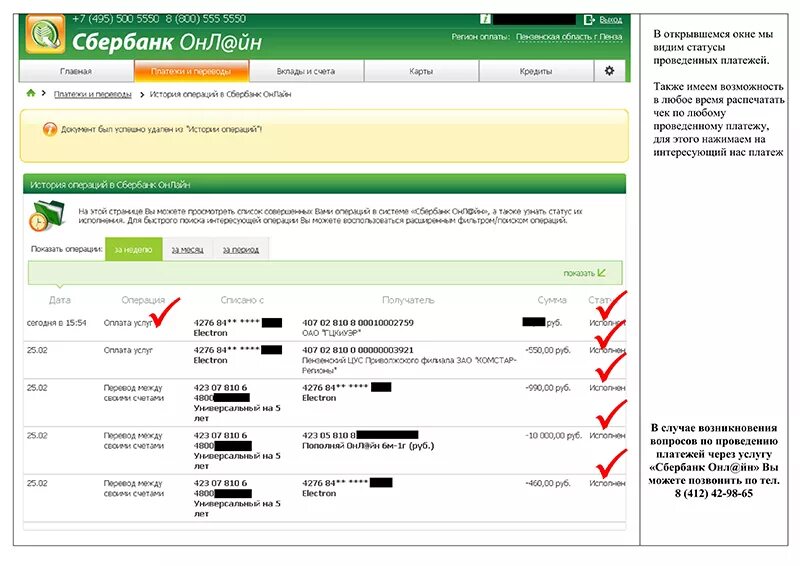Open the -990,00 руб. transfer
Screen dimensions: 800x566
[x=324, y=403]
